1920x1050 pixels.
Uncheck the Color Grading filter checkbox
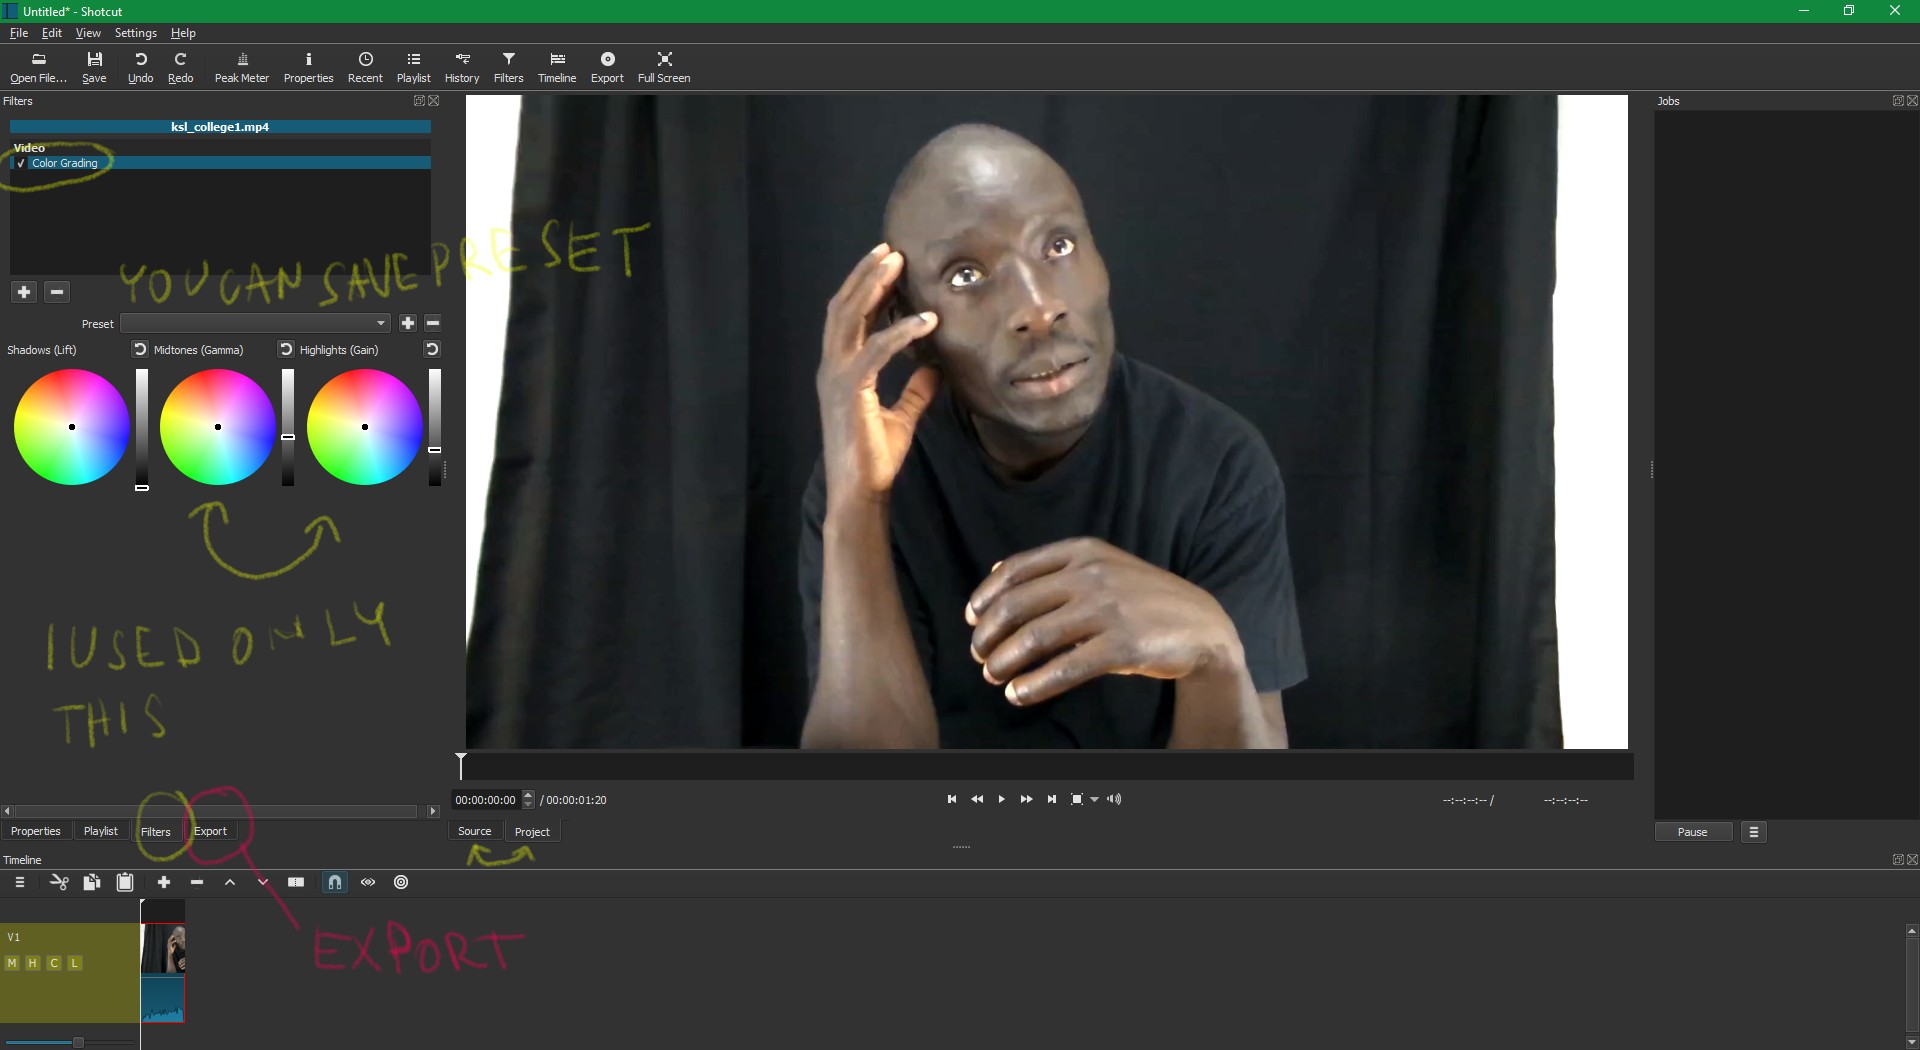(21, 163)
